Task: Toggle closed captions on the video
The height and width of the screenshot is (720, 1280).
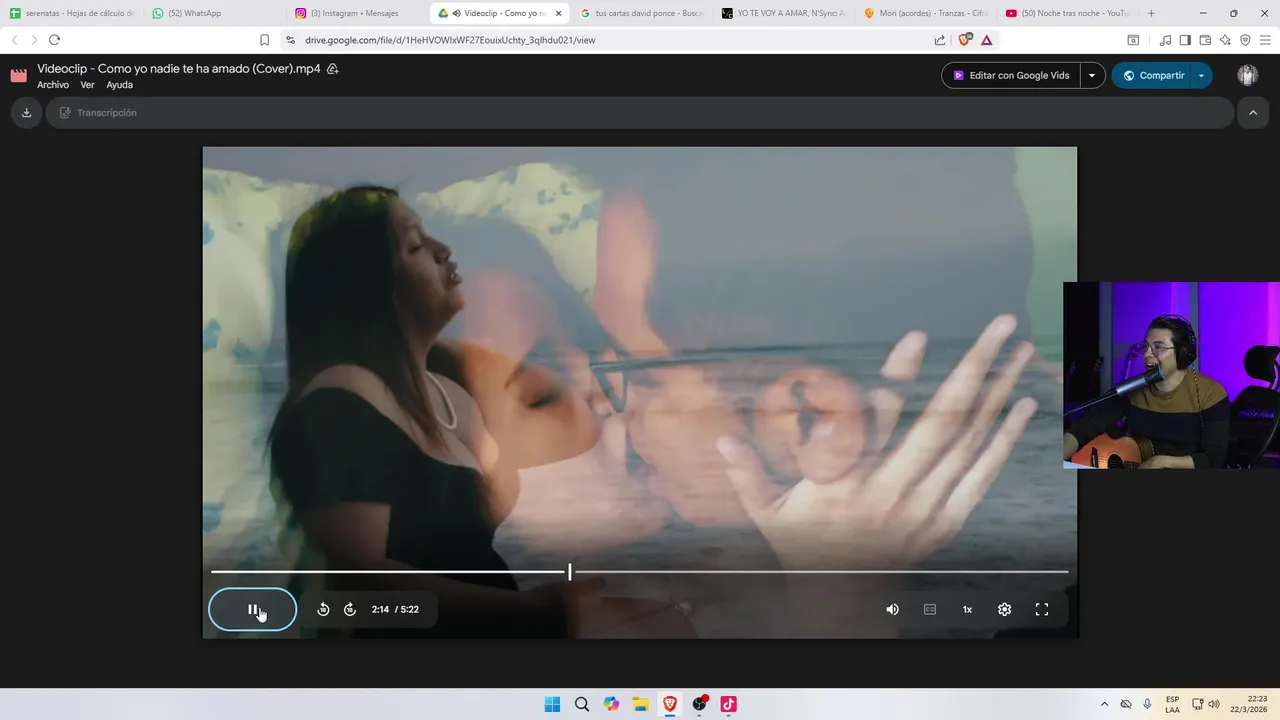Action: 930,609
